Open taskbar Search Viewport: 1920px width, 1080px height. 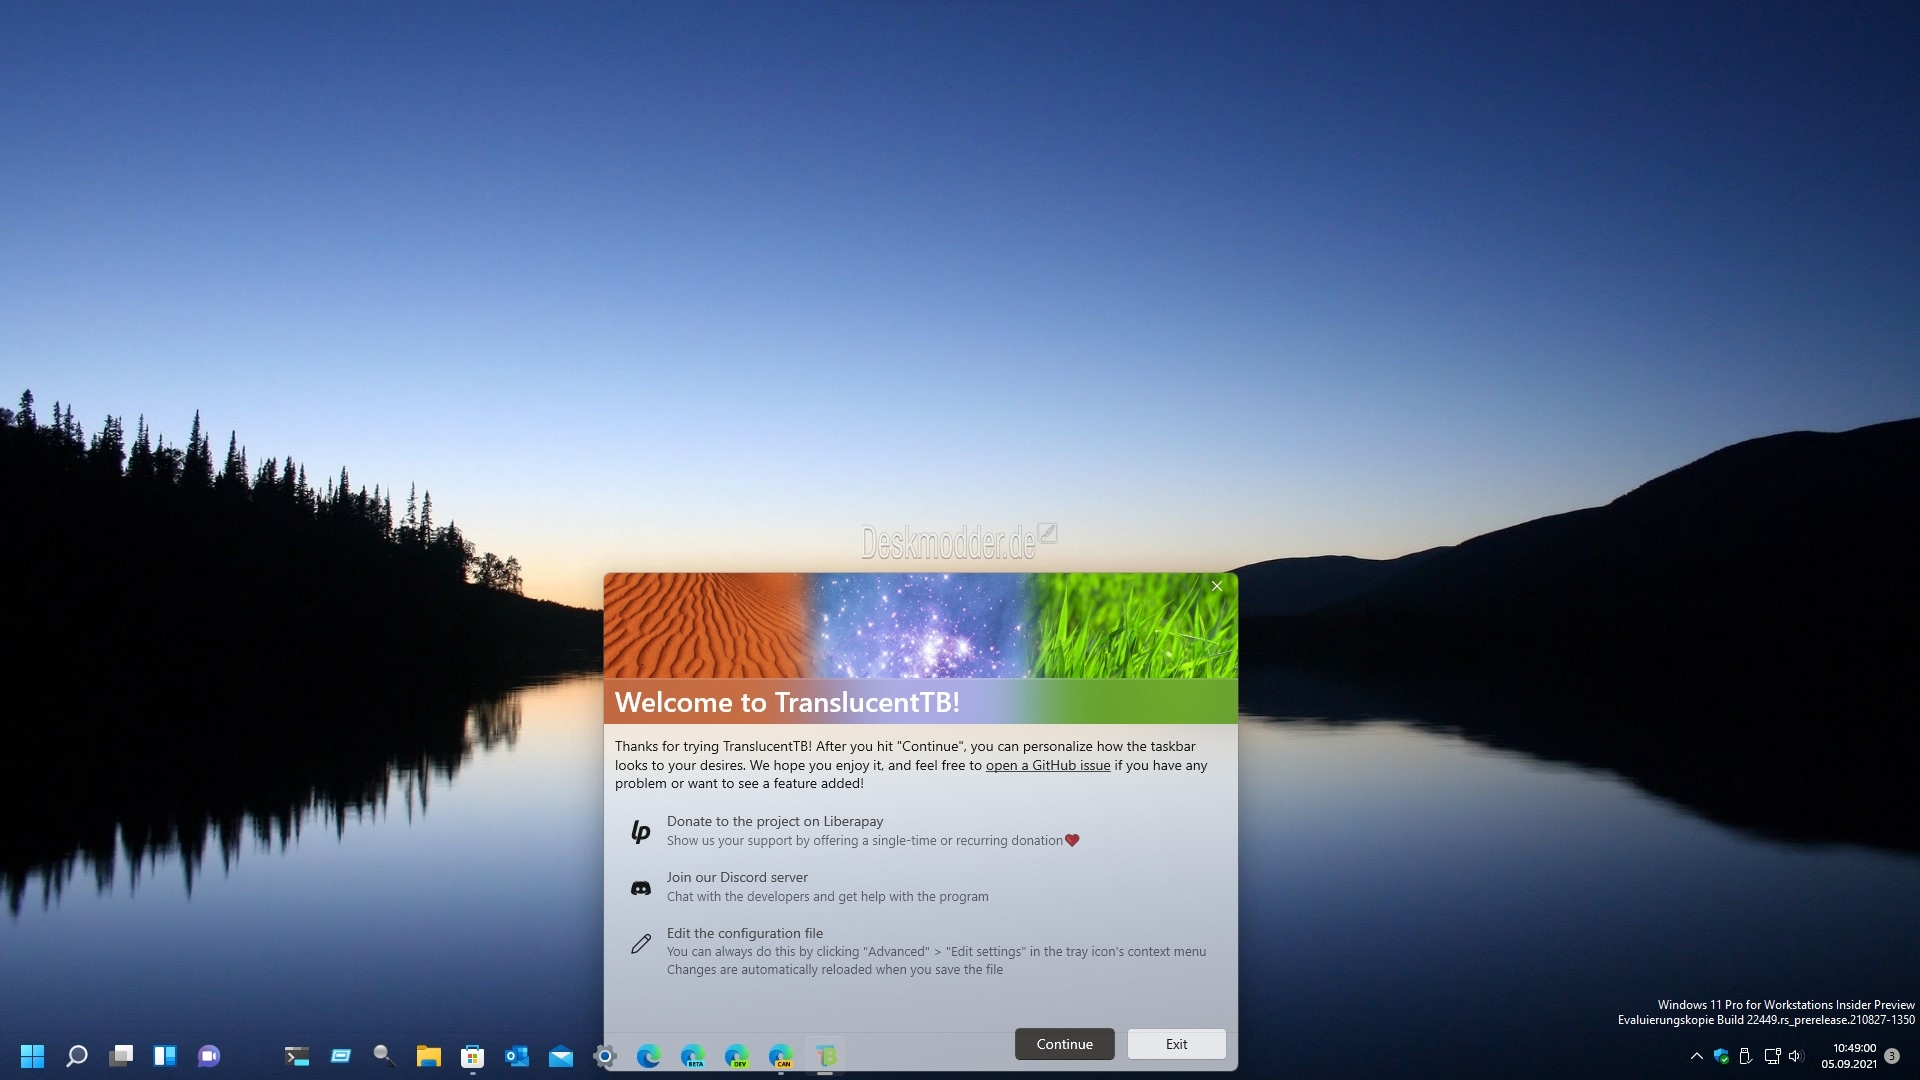(x=77, y=1056)
